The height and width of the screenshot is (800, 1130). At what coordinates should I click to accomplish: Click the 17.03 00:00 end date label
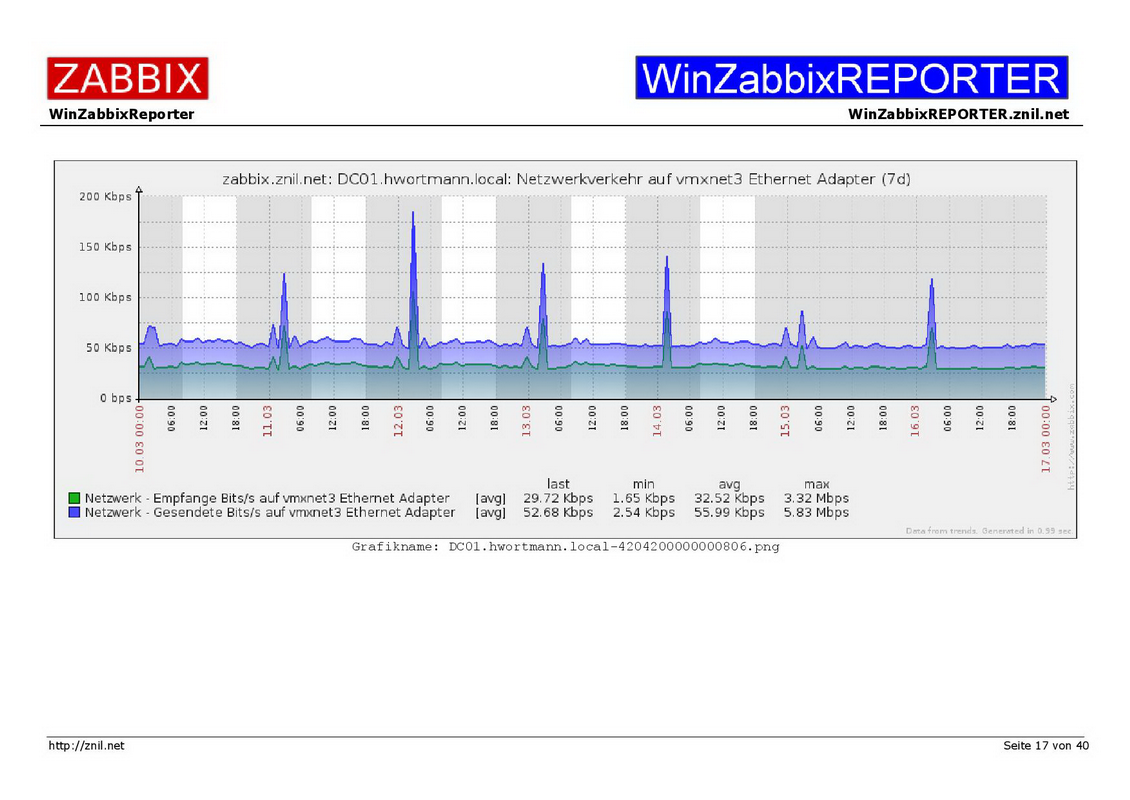pos(1046,438)
